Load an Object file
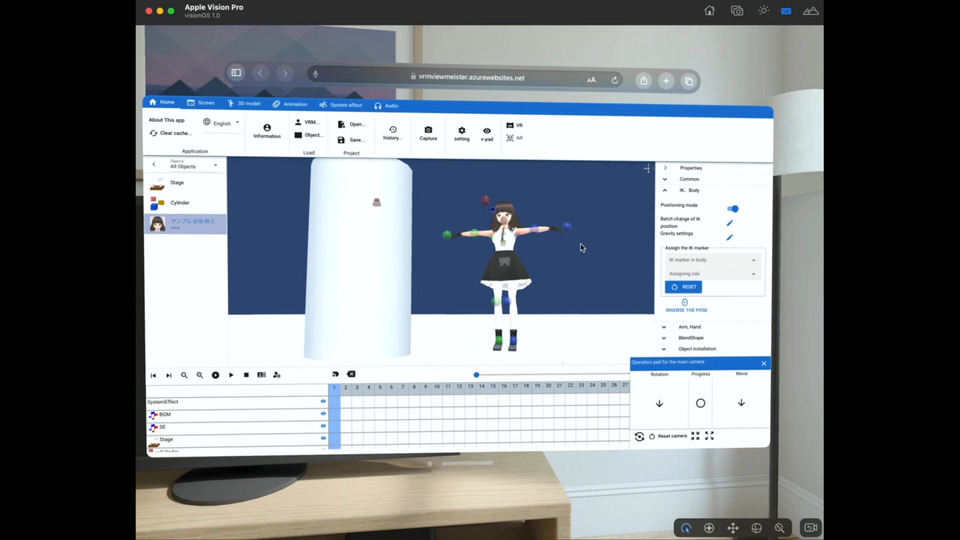The width and height of the screenshot is (960, 540). click(309, 135)
